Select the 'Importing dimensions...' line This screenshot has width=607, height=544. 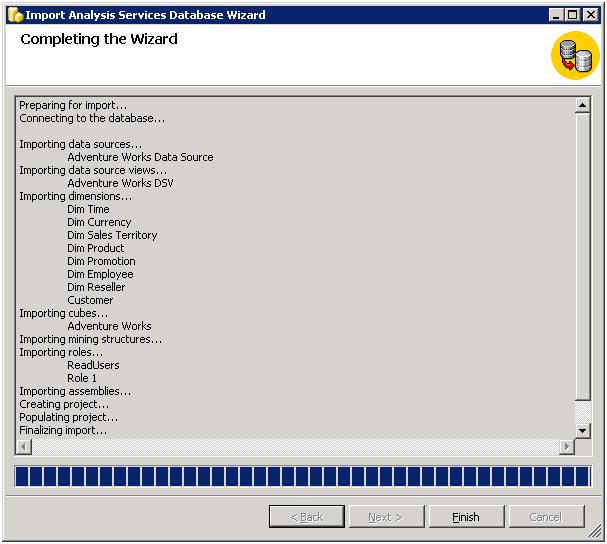(75, 196)
